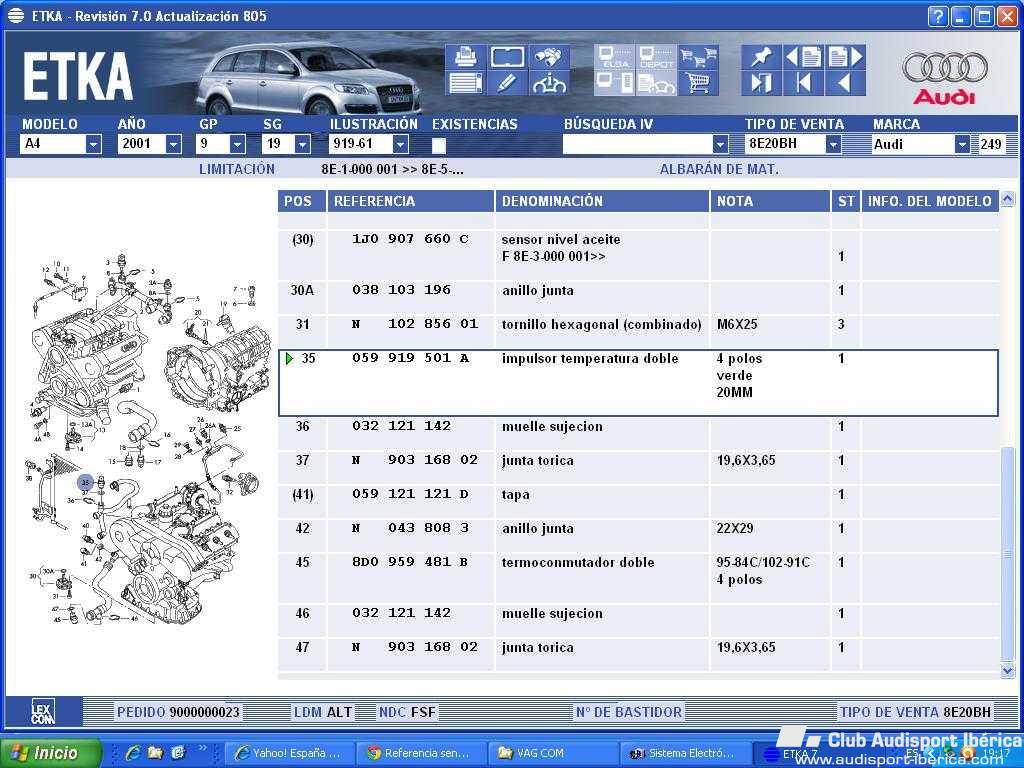Switch to the VAG COM taskbar window
The width and height of the screenshot is (1024, 768).
[552, 753]
